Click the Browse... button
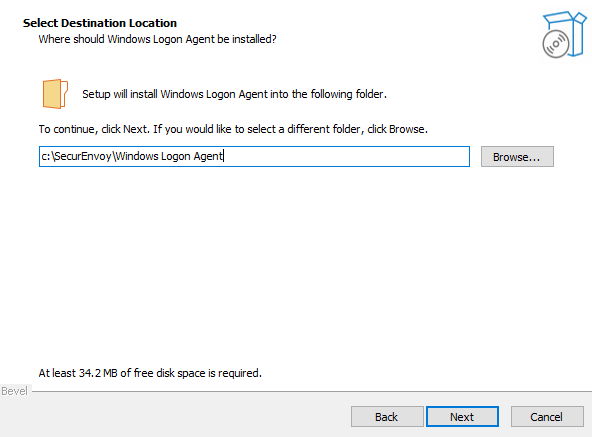The image size is (592, 437). [517, 156]
